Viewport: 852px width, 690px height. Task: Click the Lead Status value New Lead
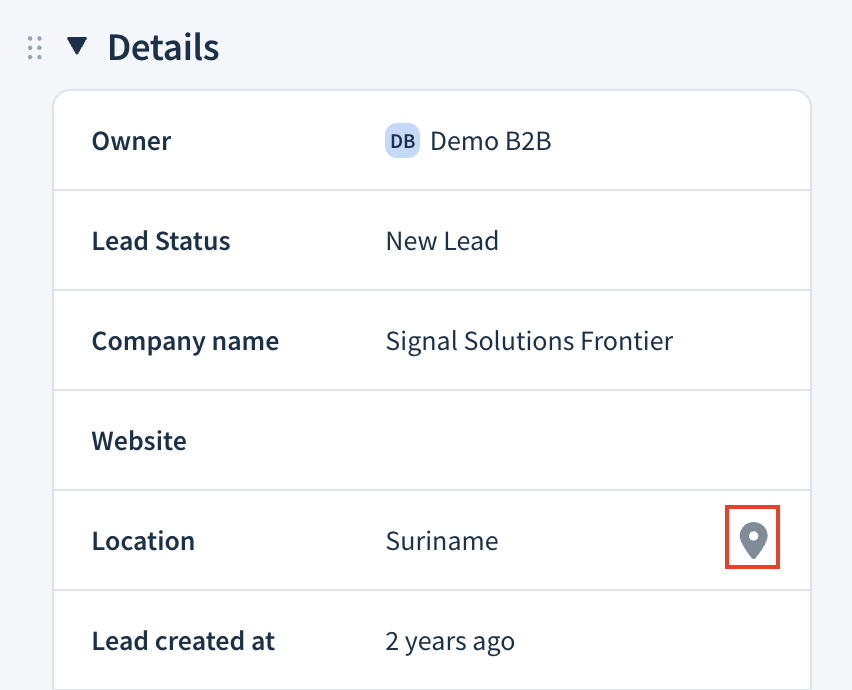[x=442, y=241]
